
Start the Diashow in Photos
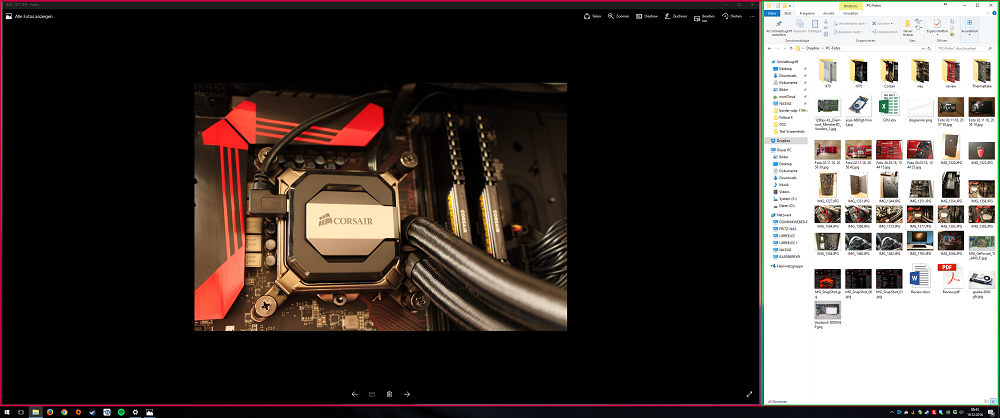(647, 16)
